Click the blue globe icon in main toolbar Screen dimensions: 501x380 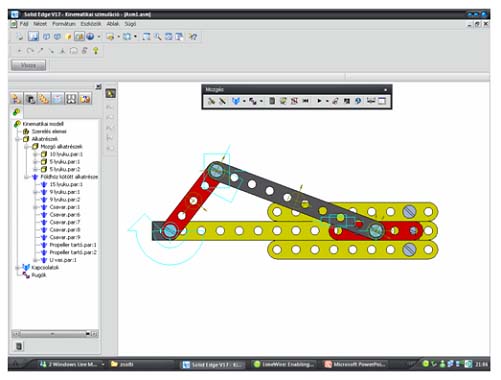(x=90, y=36)
